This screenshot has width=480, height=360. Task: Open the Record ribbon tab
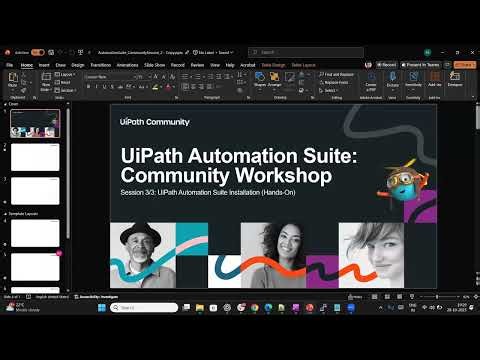click(x=178, y=65)
